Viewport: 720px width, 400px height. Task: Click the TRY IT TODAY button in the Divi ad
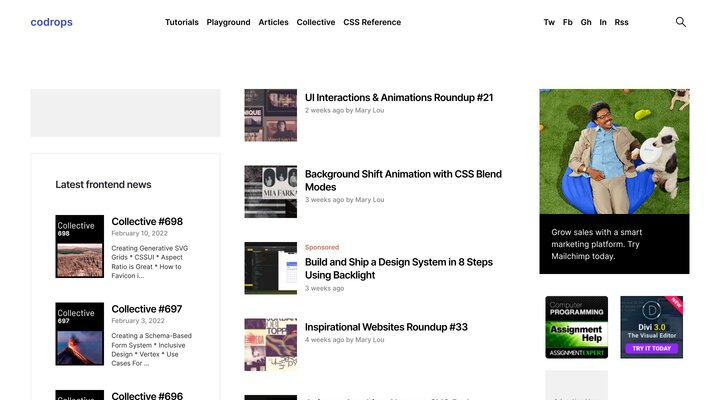point(651,348)
